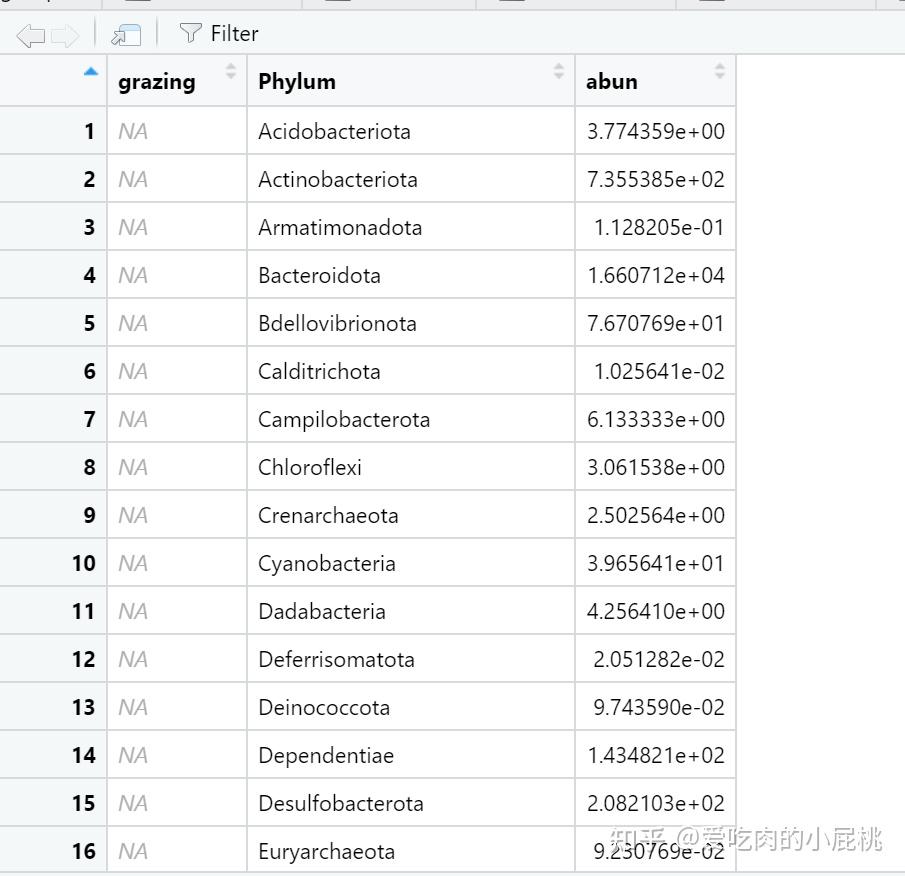Screen dimensions: 905x876
Task: Select the Actinobacteriota cell
Action: pyautogui.click(x=411, y=179)
